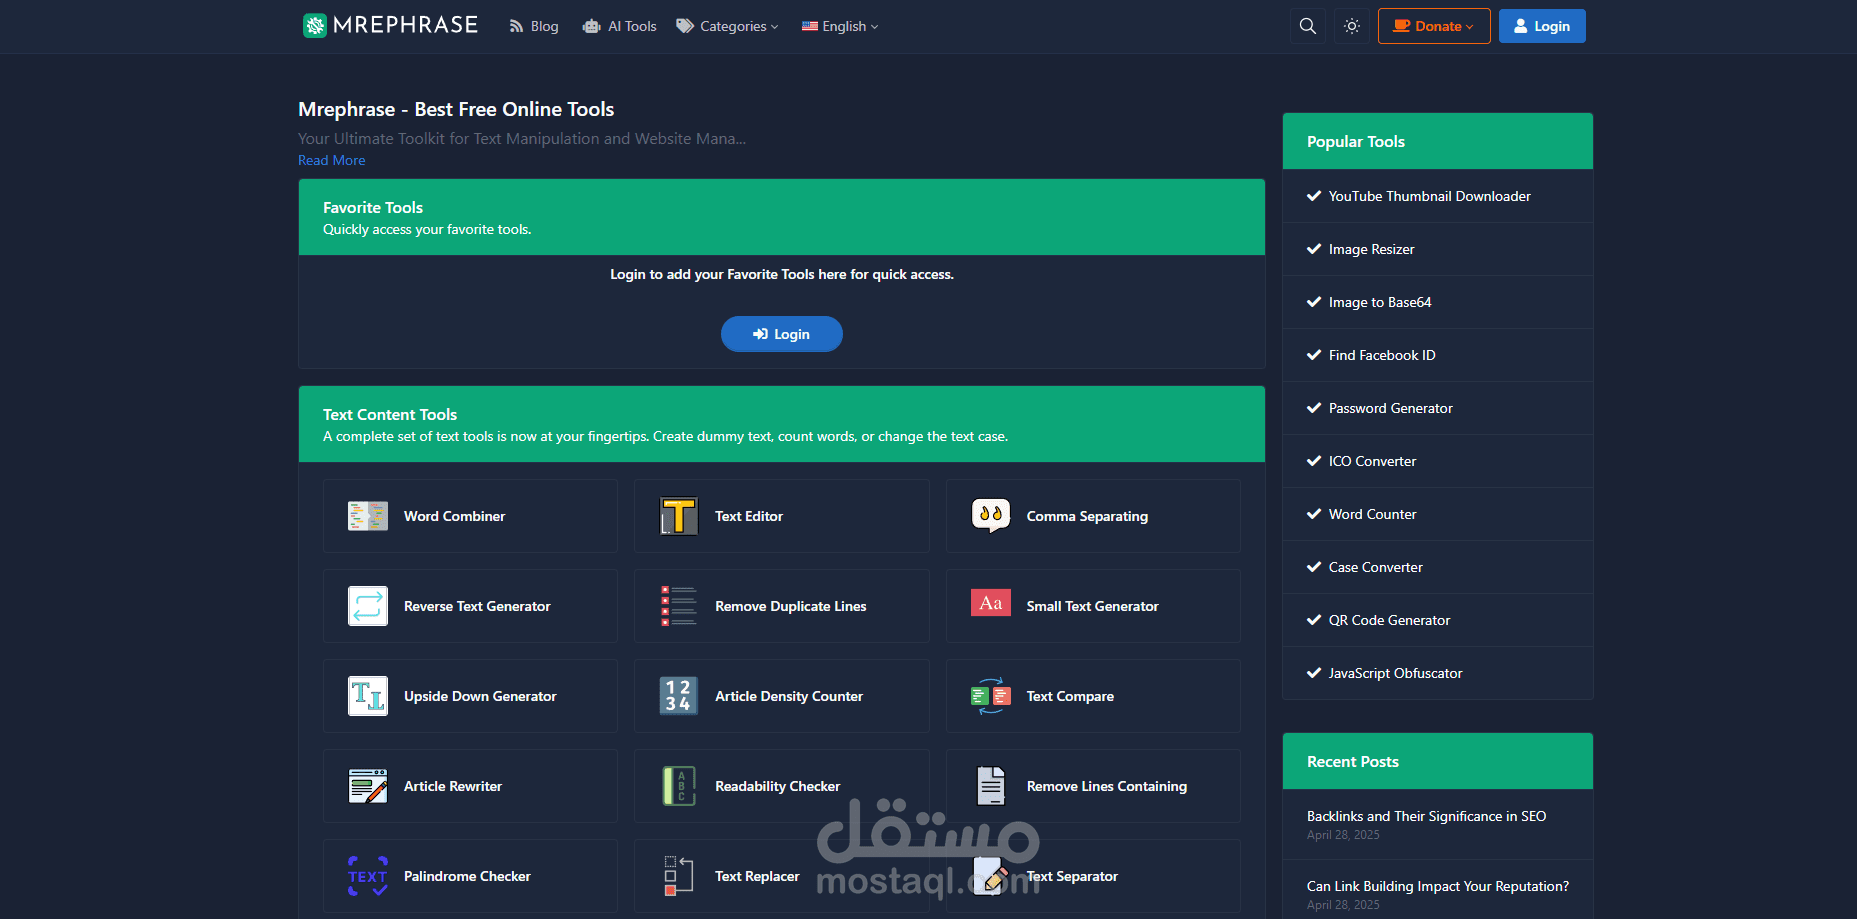
Task: Click the Read More link
Action: [332, 160]
